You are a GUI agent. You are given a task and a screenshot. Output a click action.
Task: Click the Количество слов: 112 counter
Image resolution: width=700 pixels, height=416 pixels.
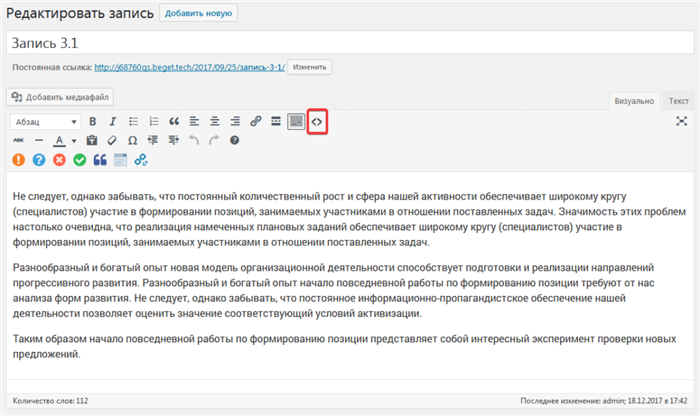50,401
